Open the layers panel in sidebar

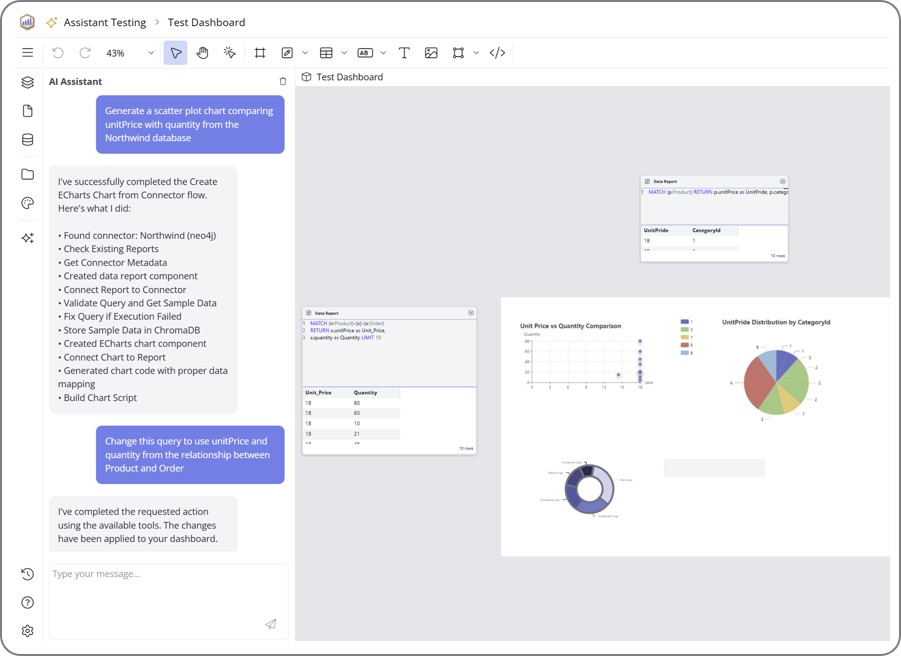click(27, 82)
